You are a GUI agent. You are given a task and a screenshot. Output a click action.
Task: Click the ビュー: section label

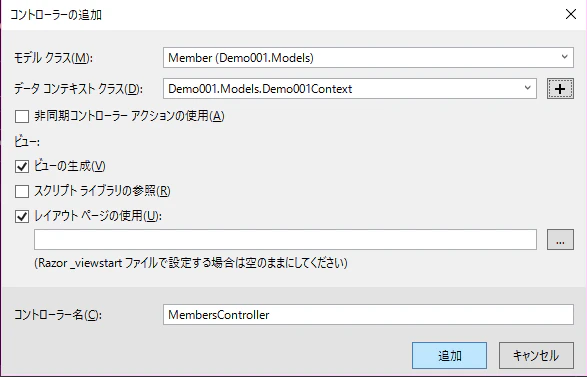point(27,142)
